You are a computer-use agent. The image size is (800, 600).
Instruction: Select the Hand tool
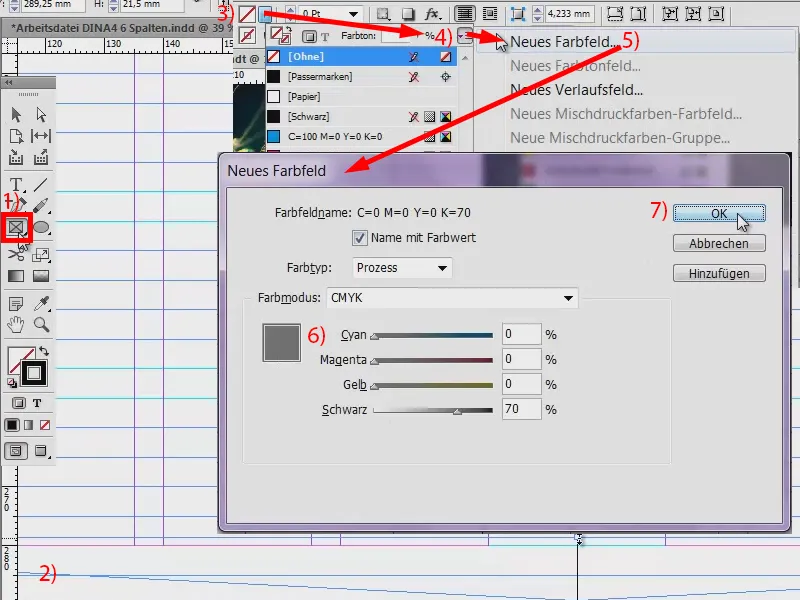click(x=16, y=324)
